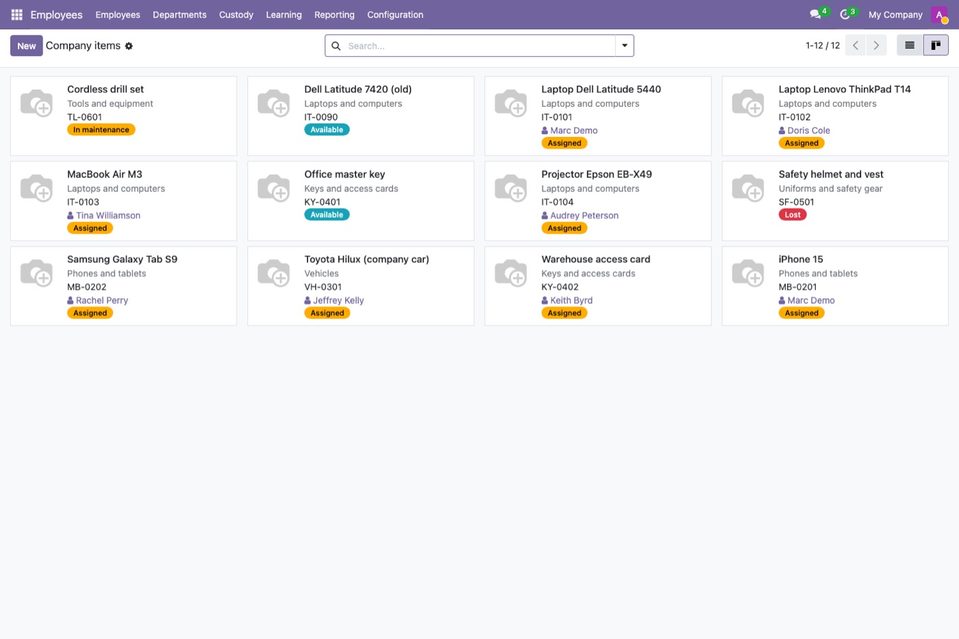
Task: Go to the next page arrow
Action: (876, 45)
